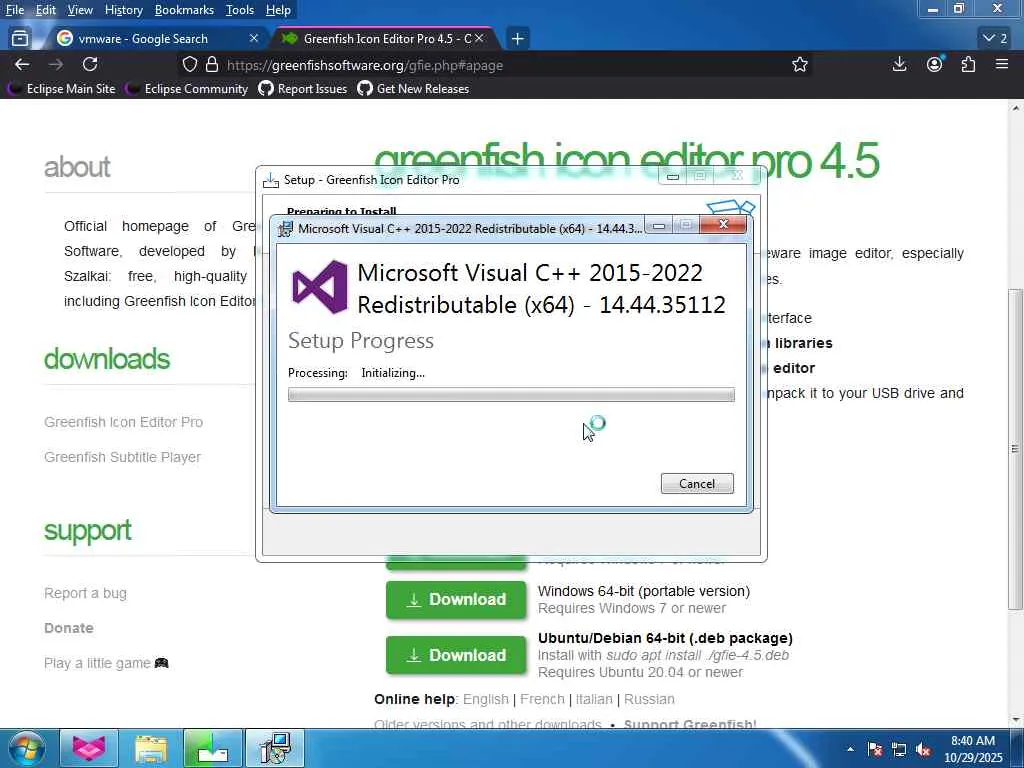Show hidden system tray icons
This screenshot has height=768, width=1024.
point(850,749)
